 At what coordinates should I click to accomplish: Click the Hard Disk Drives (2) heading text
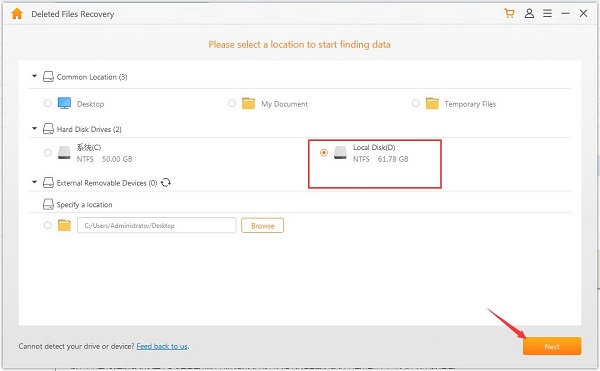[89, 129]
